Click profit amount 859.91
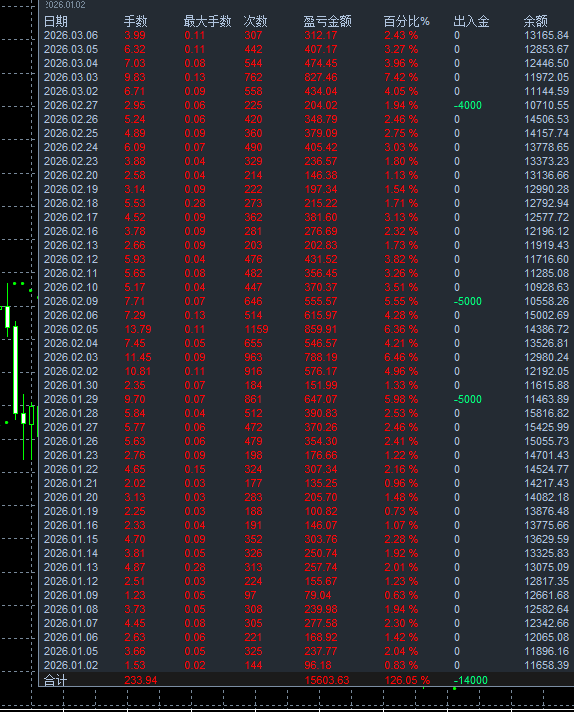 321,329
